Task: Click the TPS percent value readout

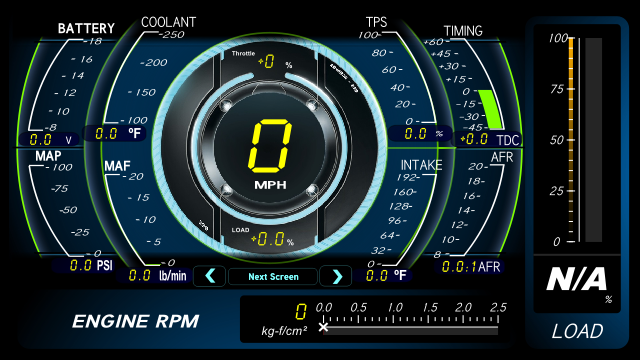Action: click(x=420, y=133)
